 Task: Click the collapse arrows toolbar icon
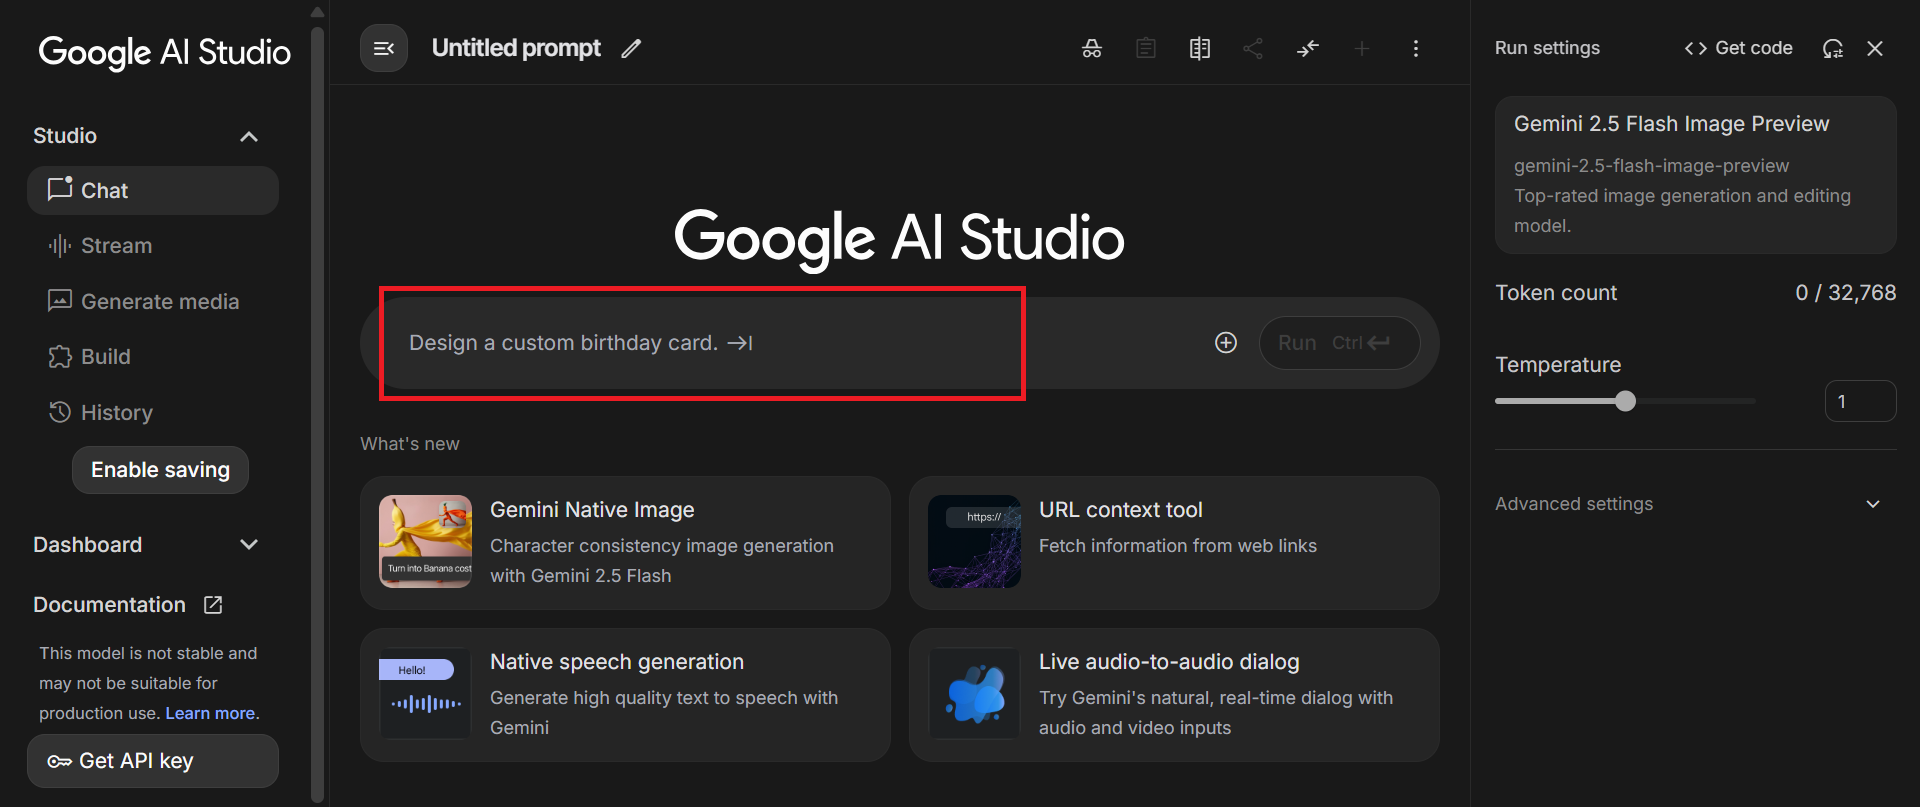(1308, 48)
